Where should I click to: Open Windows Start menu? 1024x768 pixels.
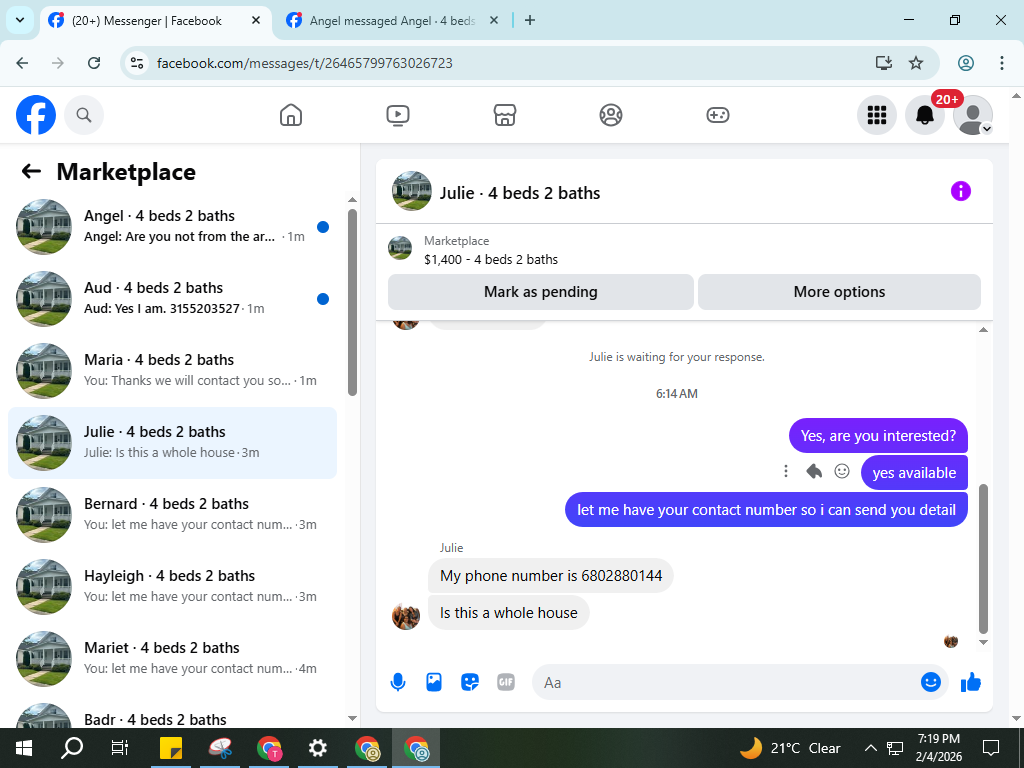(x=24, y=748)
